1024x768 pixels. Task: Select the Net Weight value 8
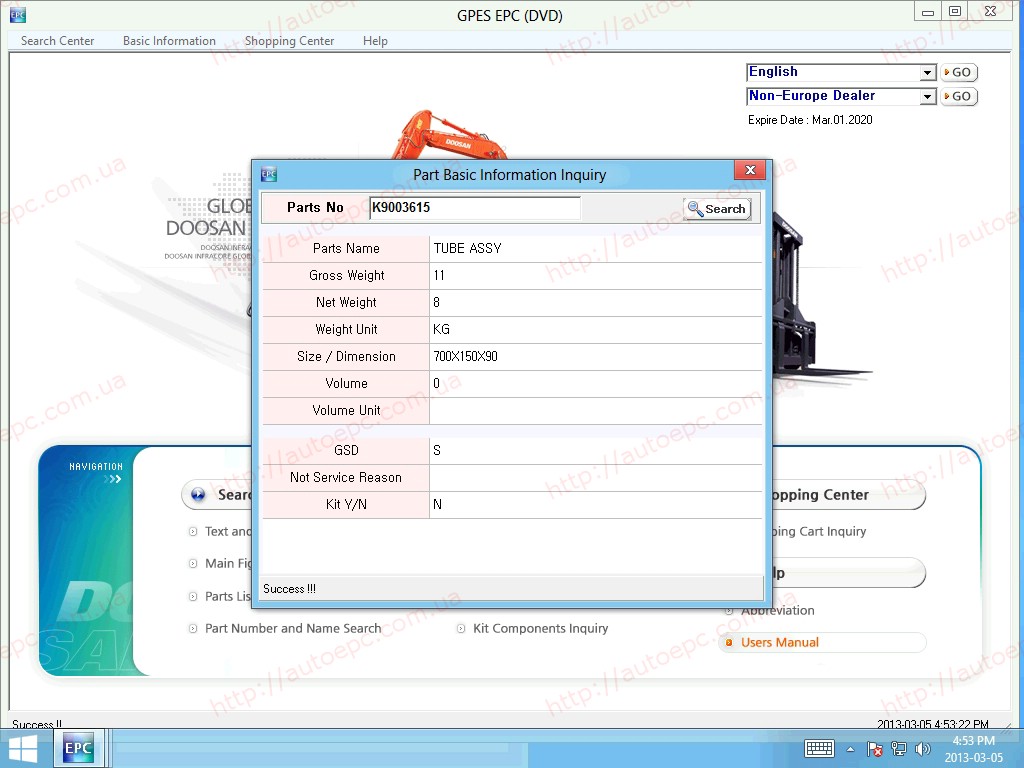tap(436, 302)
